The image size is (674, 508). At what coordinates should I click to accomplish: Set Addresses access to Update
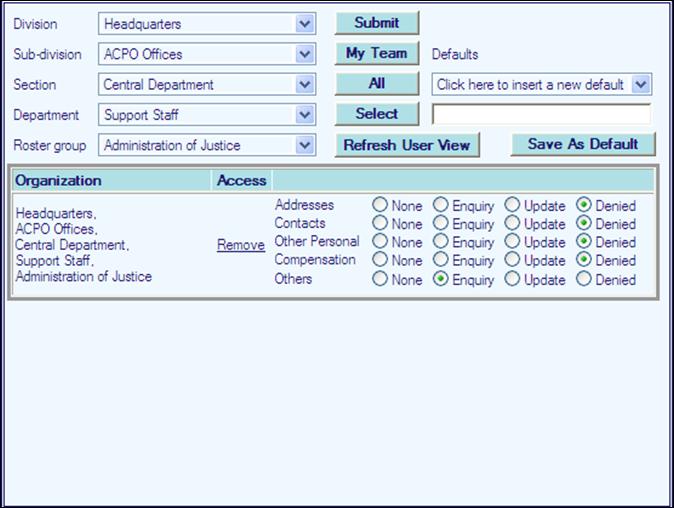[512, 206]
